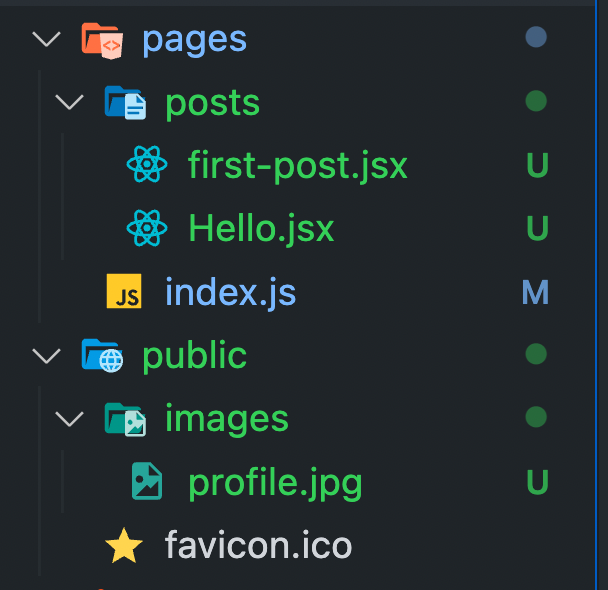Click the yellow star favicon icon
The width and height of the screenshot is (608, 590).
124,545
